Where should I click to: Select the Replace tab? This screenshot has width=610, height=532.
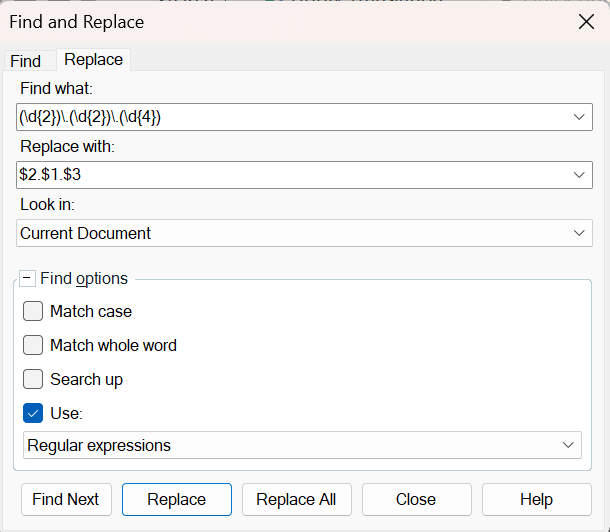coord(93,60)
